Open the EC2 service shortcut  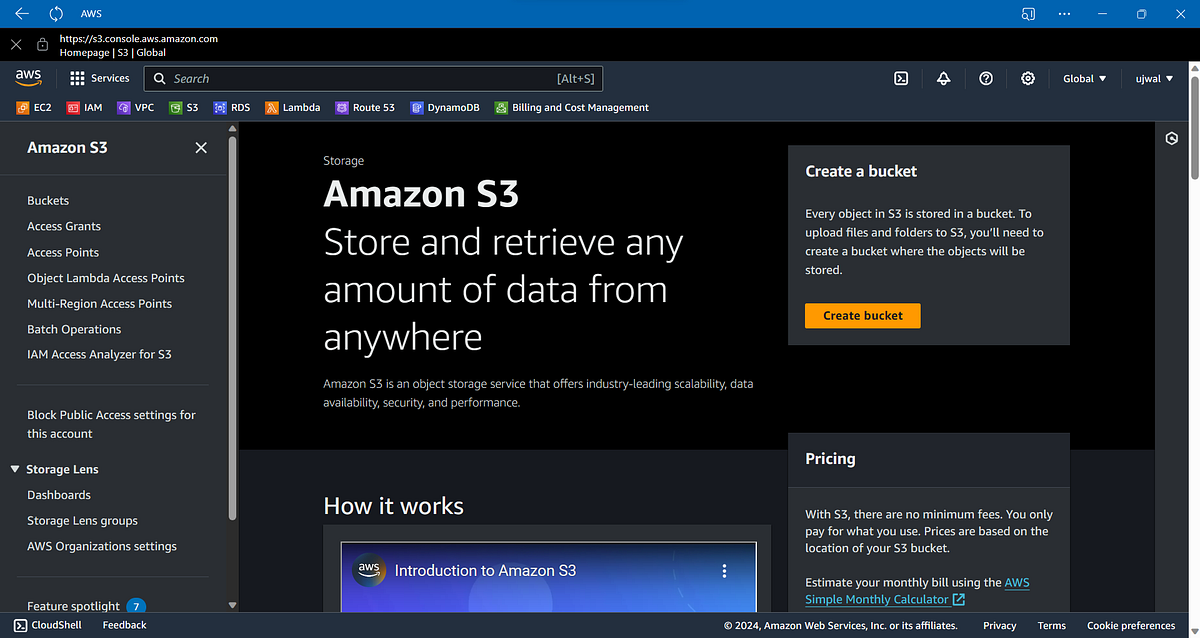click(33, 107)
